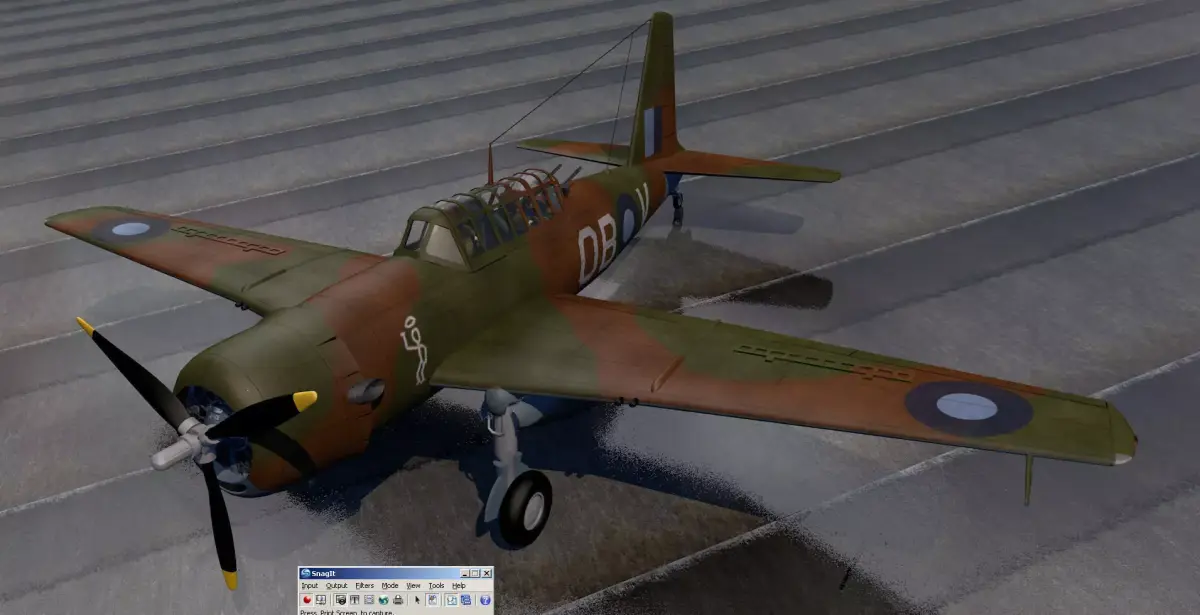Viewport: 1200px width, 615px height.
Task: Open the View menu in SnagIt
Action: click(413, 586)
